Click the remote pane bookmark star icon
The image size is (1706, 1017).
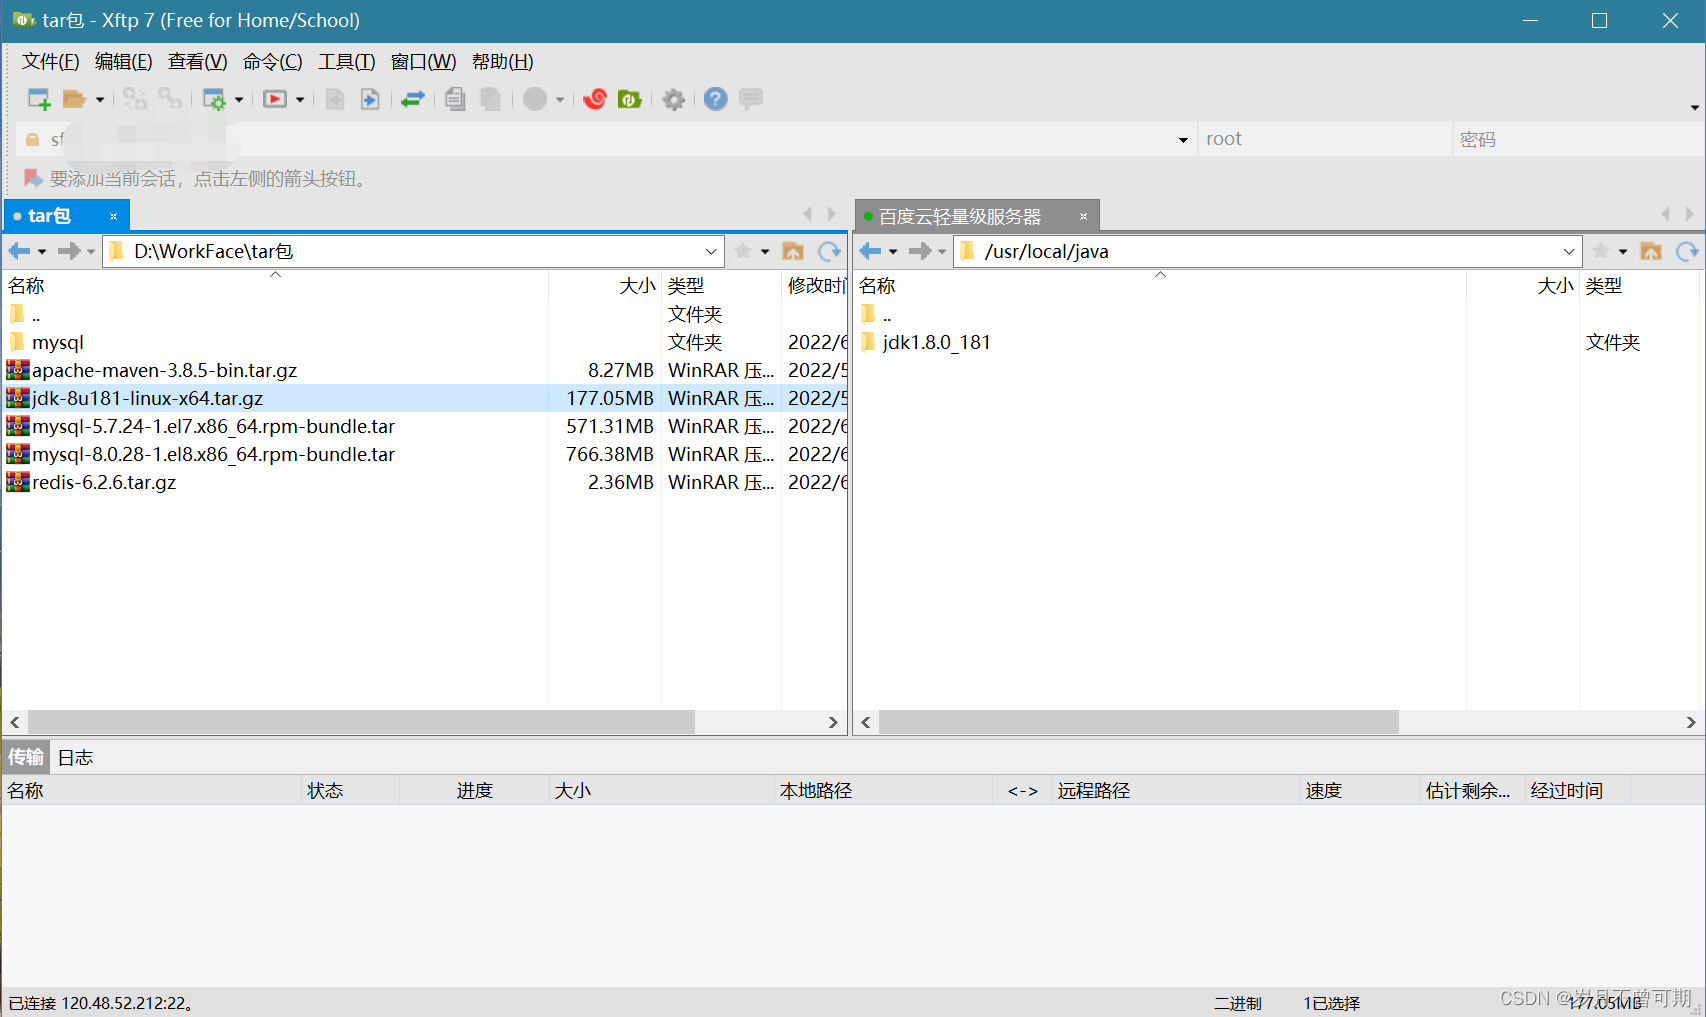coord(1601,251)
